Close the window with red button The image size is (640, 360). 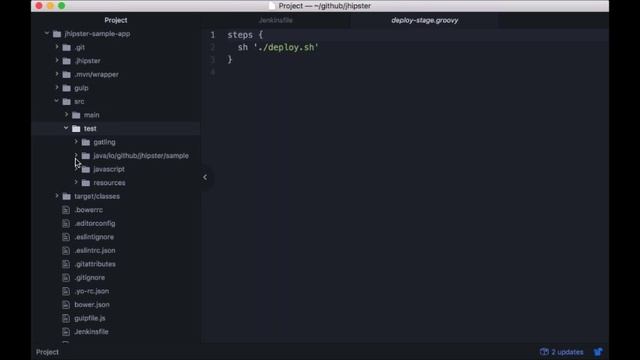39,6
